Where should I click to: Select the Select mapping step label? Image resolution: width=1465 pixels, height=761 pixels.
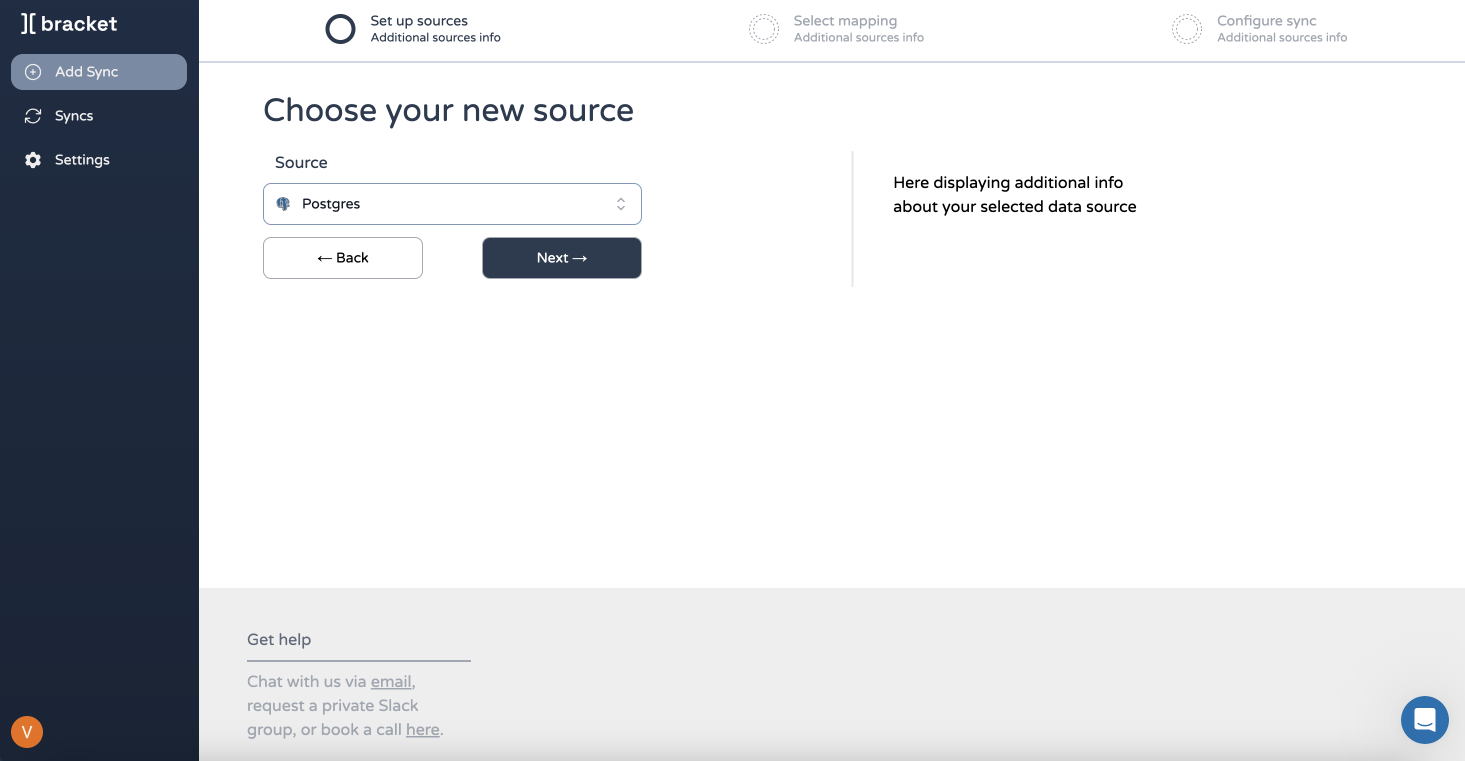(x=845, y=21)
